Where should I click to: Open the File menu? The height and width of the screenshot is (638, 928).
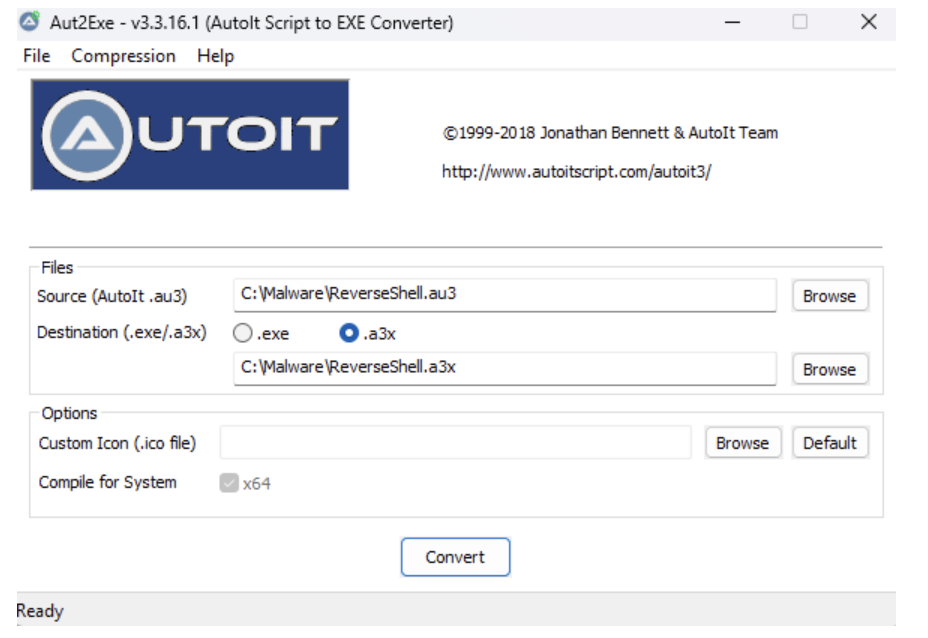[37, 56]
